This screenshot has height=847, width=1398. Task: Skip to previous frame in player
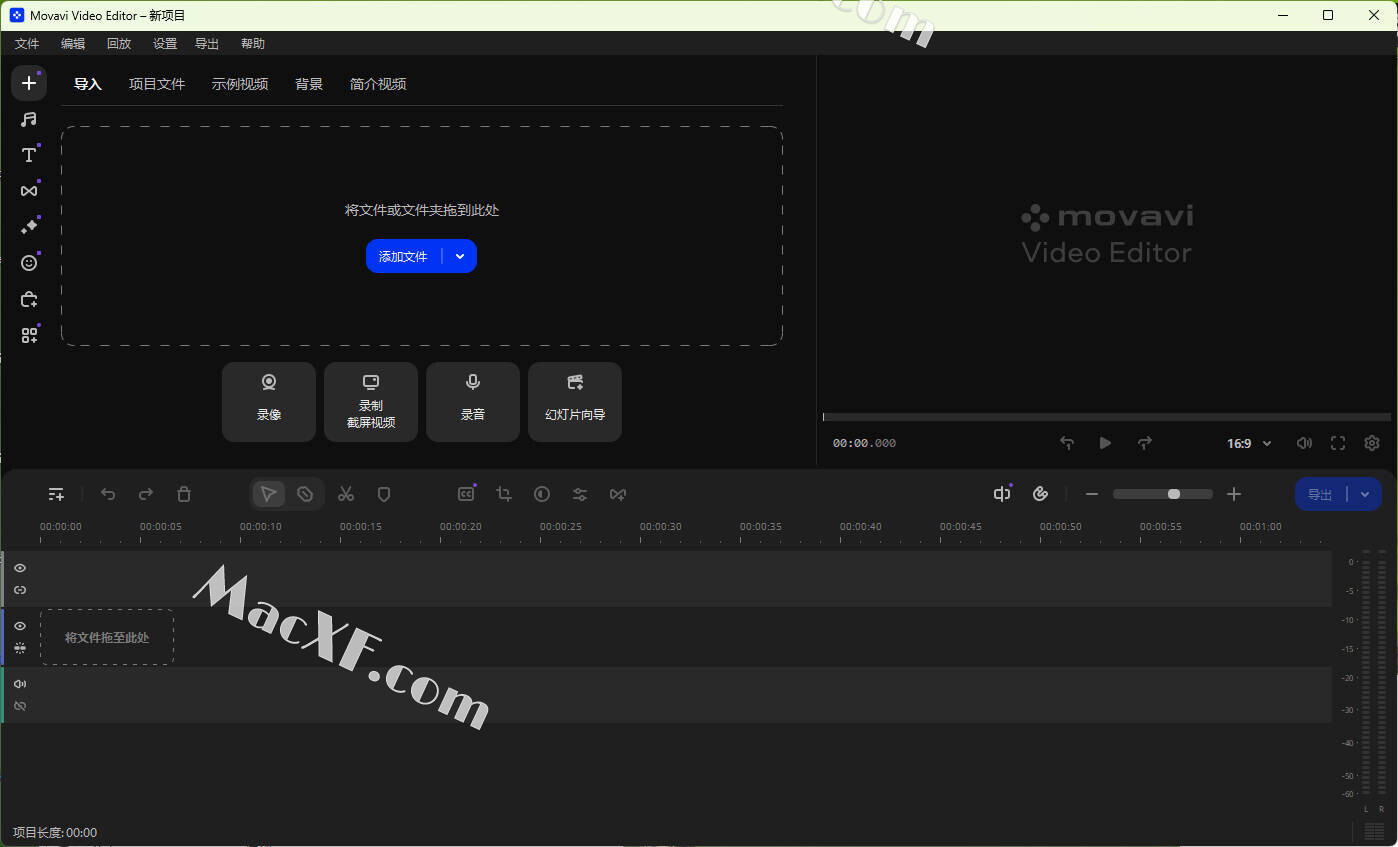(x=1067, y=443)
